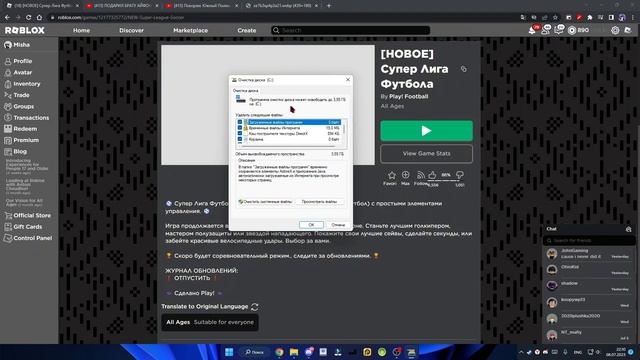Click View files (Просмотреть файлы) button
The image size is (640, 360).
(319, 202)
